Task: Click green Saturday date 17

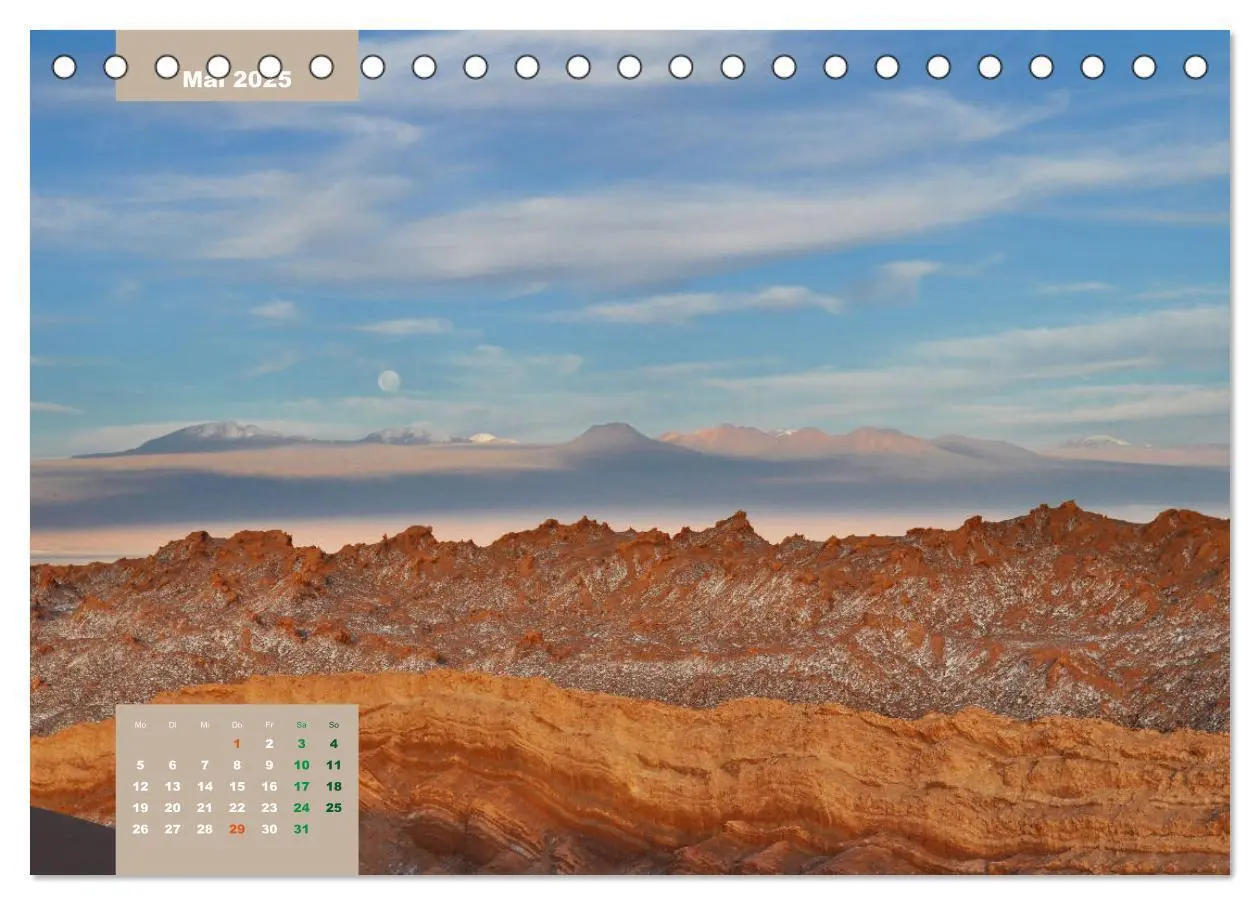Action: (301, 787)
